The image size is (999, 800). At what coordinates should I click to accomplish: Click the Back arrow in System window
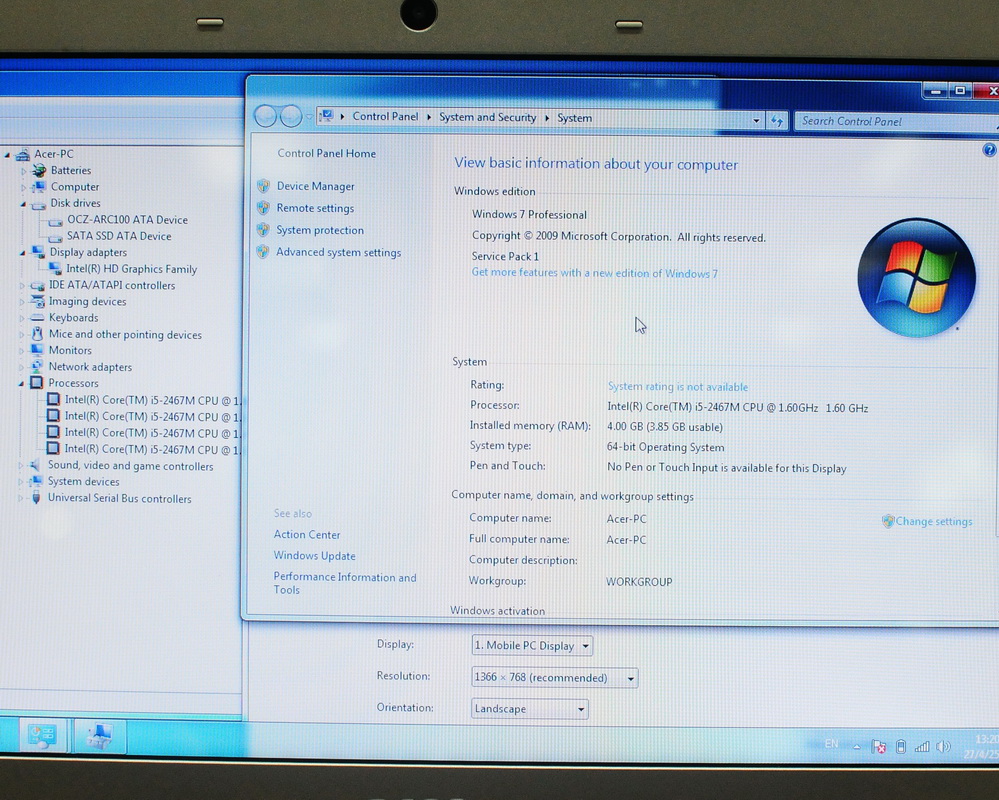click(x=266, y=116)
